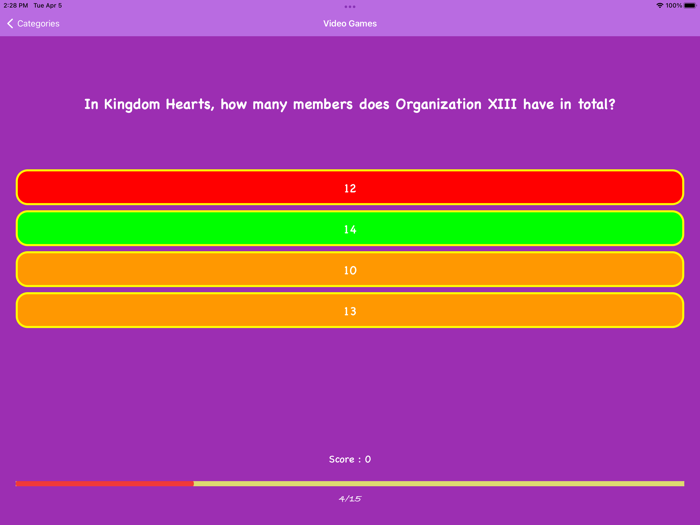Tap the Video Games title
This screenshot has width=700, height=525.
click(x=350, y=24)
